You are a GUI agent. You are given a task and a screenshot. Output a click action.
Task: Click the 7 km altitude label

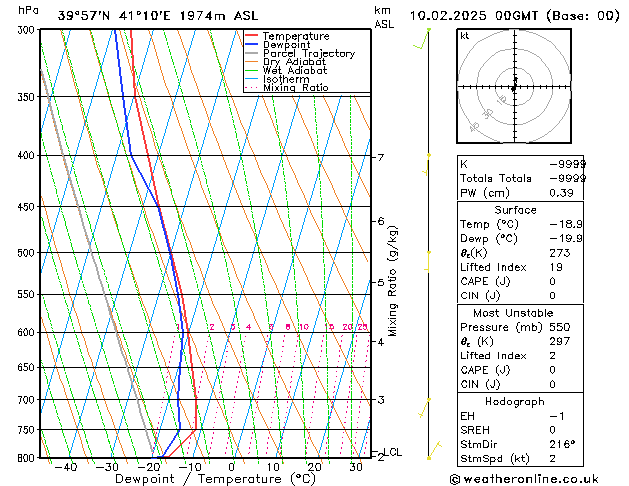tap(381, 157)
